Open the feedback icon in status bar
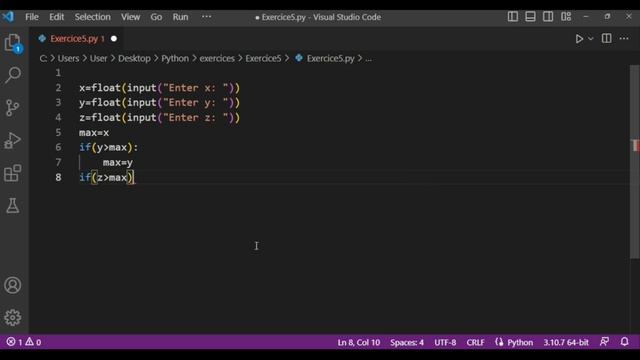This screenshot has height=360, width=640. [604, 342]
